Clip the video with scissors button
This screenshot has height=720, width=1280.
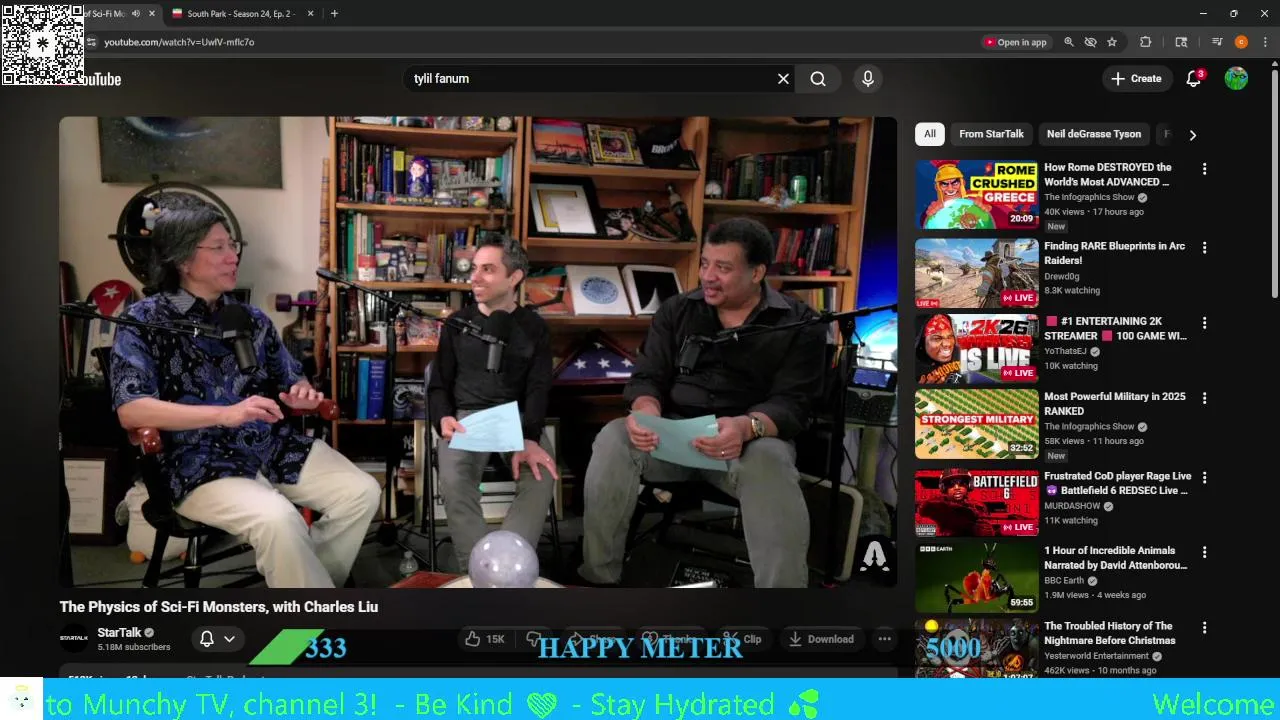pos(742,639)
